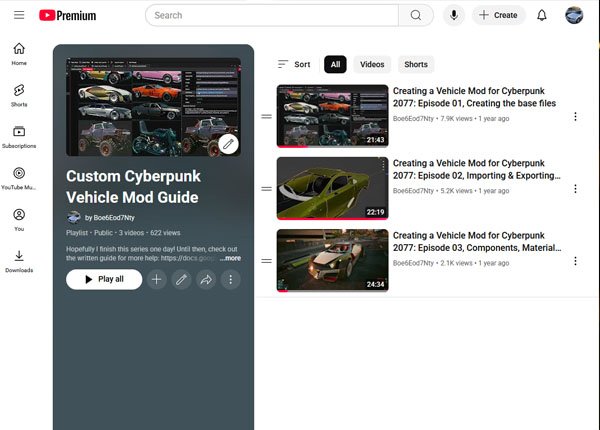The width and height of the screenshot is (600, 430).
Task: Go to Shorts in sidebar
Action: (x=19, y=95)
